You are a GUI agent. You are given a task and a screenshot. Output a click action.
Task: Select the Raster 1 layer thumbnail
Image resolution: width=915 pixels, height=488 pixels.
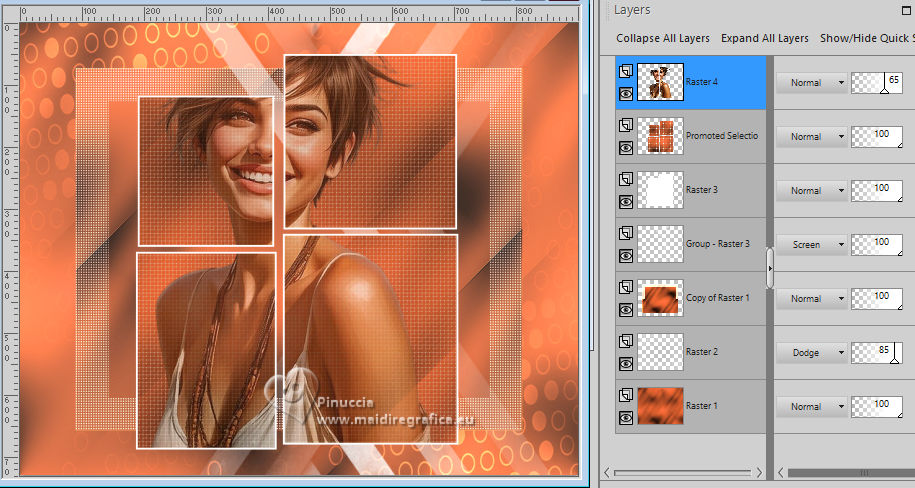tap(660, 406)
